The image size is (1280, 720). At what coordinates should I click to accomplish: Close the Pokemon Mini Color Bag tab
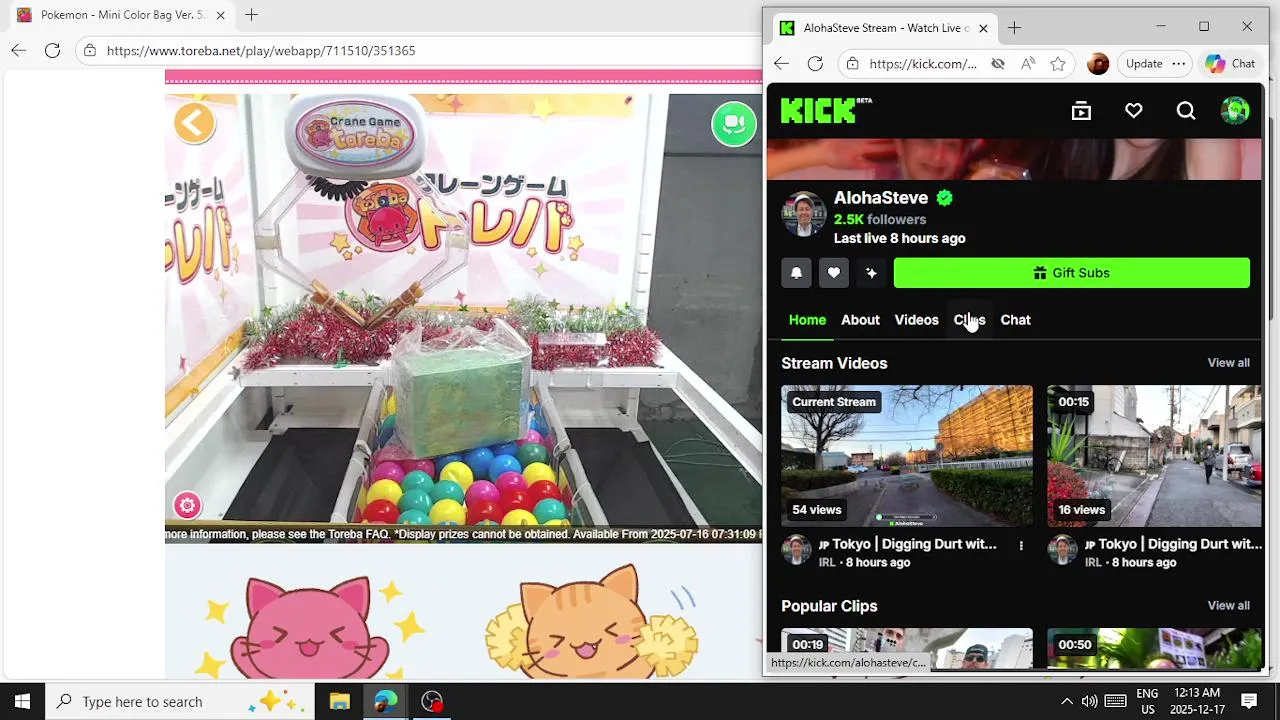220,15
